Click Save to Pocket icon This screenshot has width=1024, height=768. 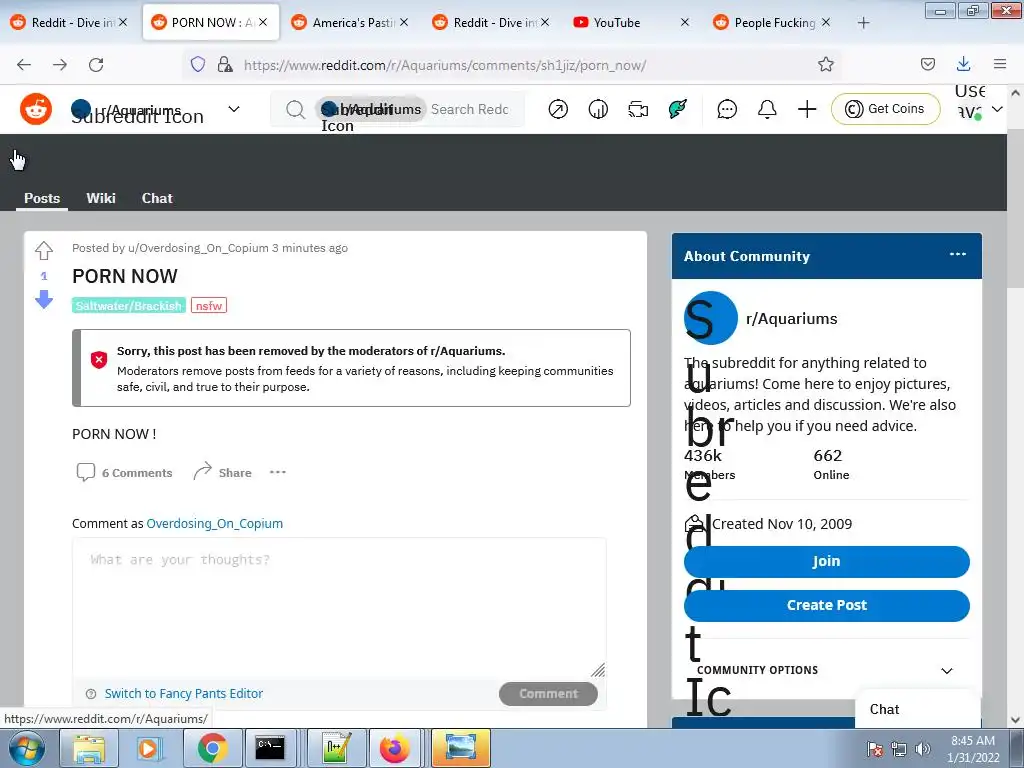coord(927,64)
